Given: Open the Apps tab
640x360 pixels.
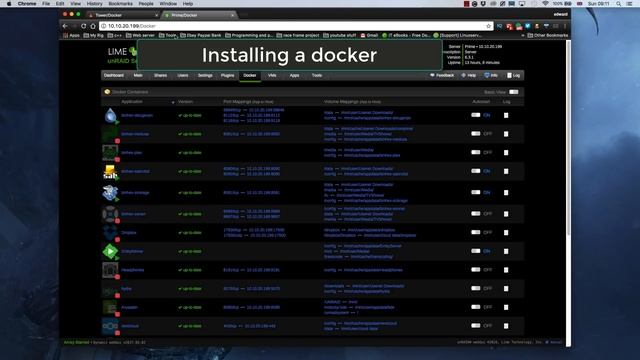Looking at the screenshot, I should click(294, 76).
